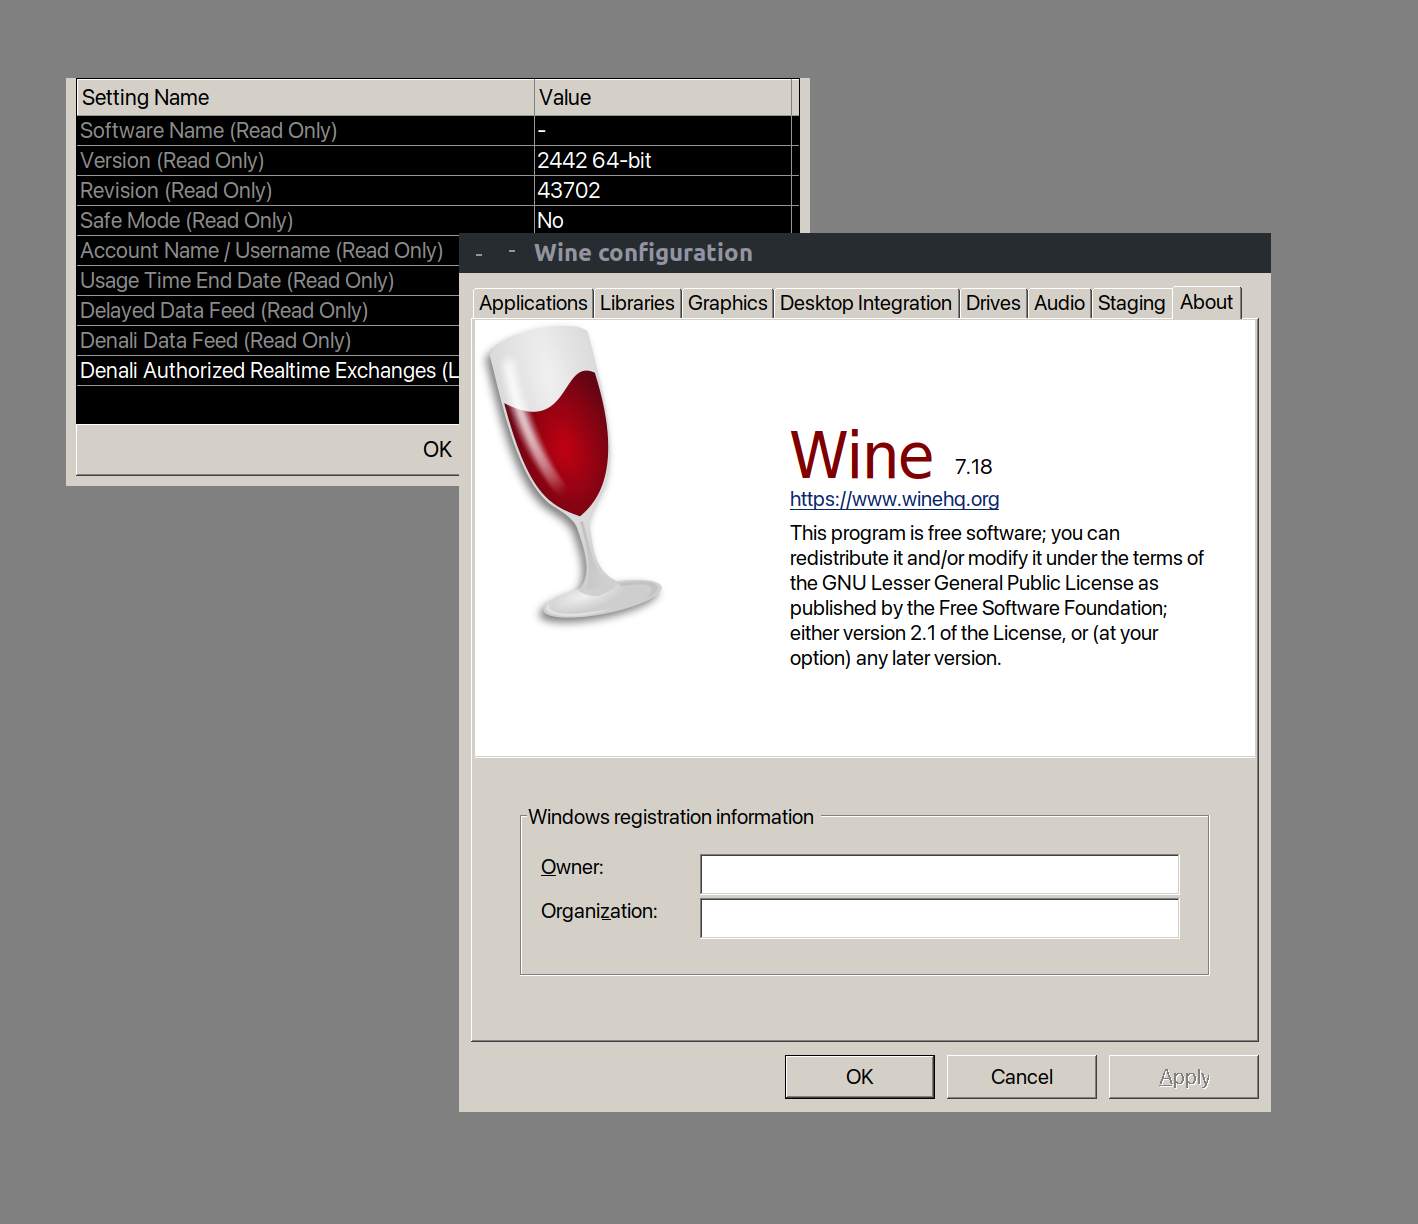The height and width of the screenshot is (1224, 1418).
Task: Select the Delayed Data Feed (Read Only) row
Action: click(268, 311)
